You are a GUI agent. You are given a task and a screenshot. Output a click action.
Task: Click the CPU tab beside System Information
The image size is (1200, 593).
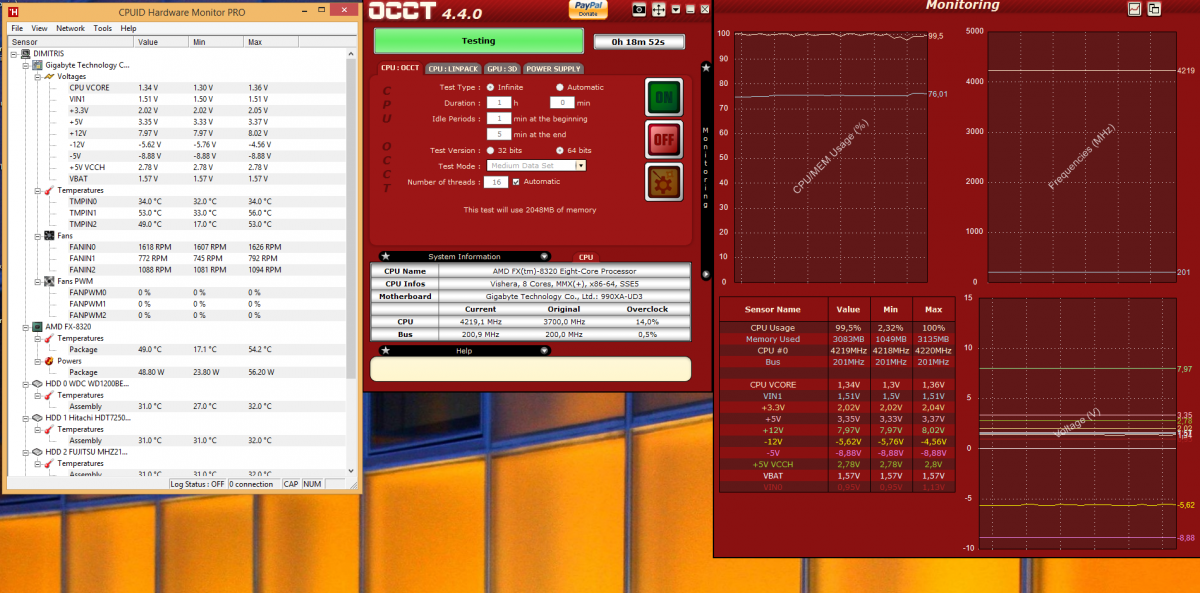[x=586, y=257]
